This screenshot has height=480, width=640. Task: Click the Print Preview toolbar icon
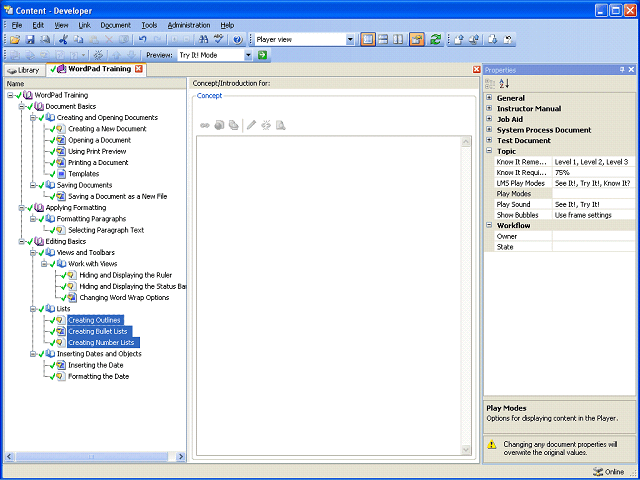pos(45,40)
